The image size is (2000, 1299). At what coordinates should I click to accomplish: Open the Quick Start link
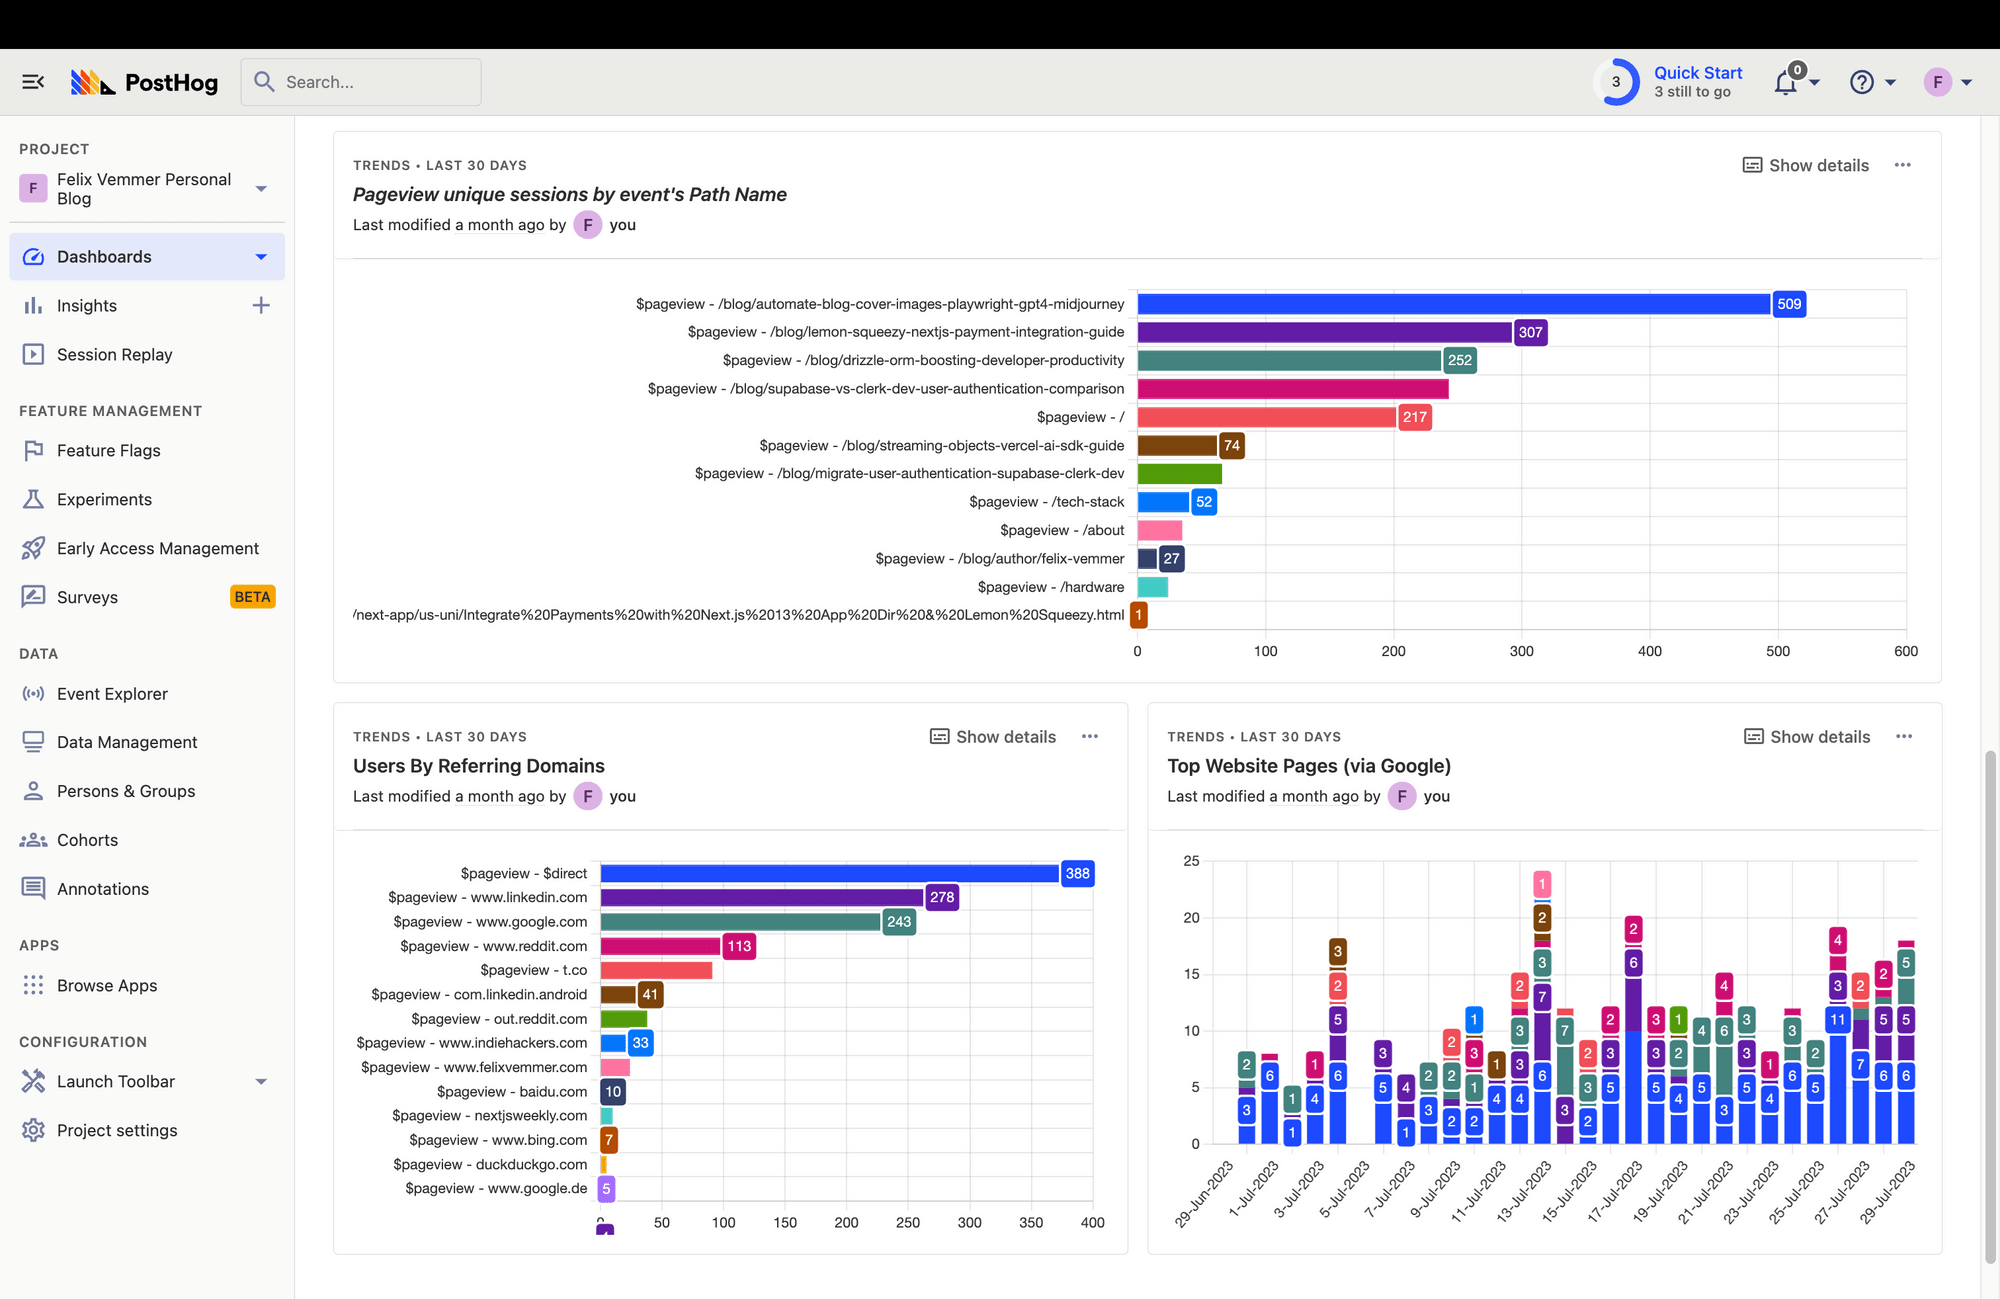[1697, 72]
